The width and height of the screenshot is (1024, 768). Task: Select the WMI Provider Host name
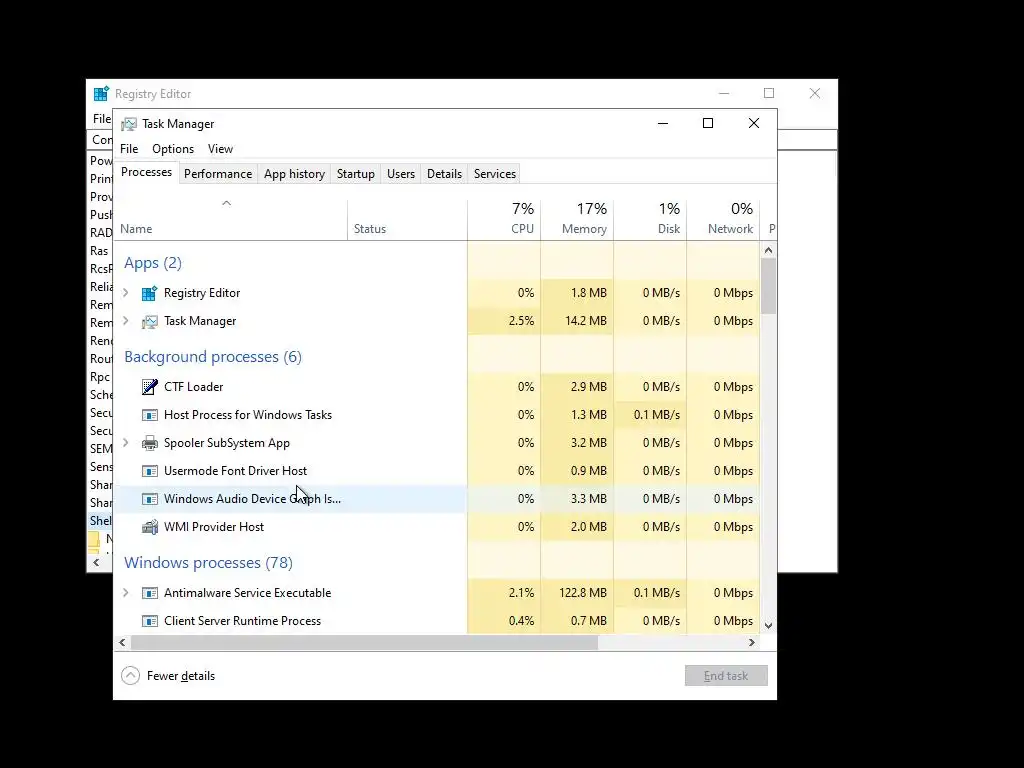pyautogui.click(x=214, y=526)
